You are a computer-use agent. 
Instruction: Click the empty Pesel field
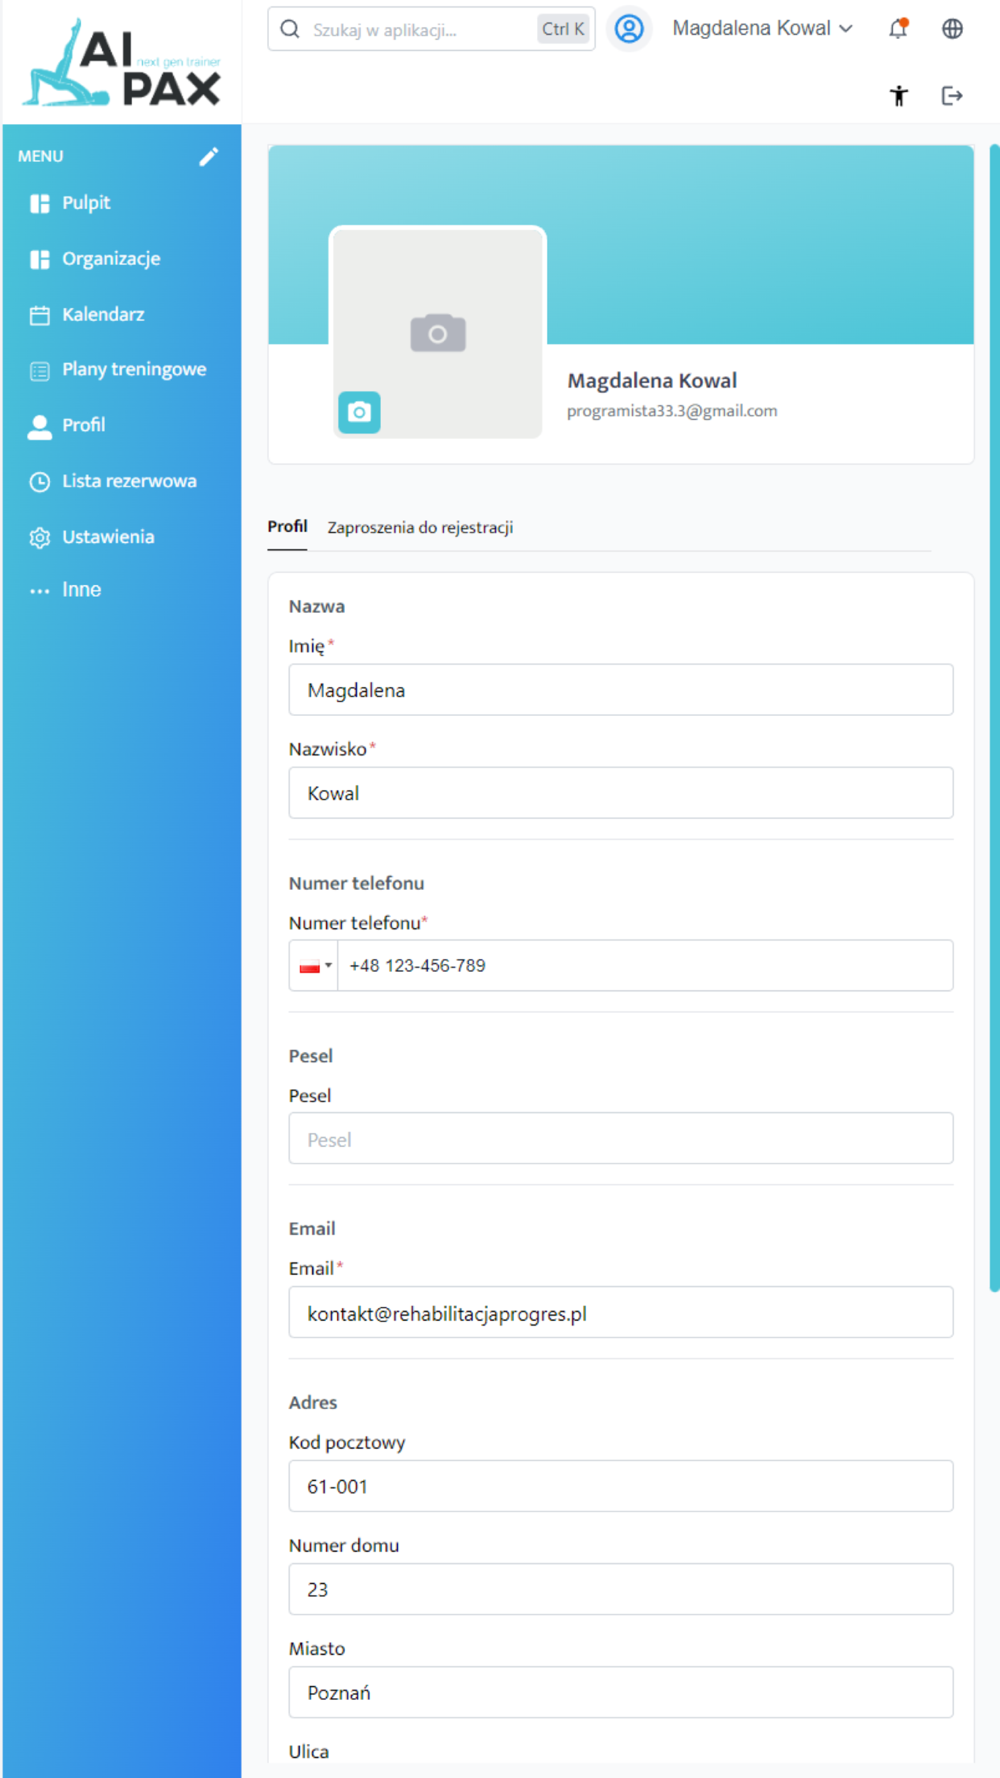(x=621, y=1139)
